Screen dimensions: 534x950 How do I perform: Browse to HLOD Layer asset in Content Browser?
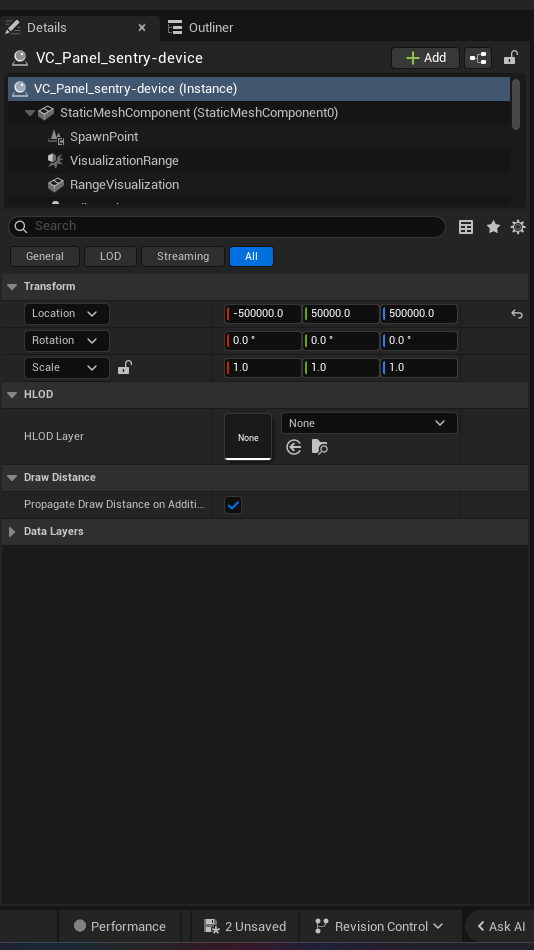pyautogui.click(x=319, y=448)
